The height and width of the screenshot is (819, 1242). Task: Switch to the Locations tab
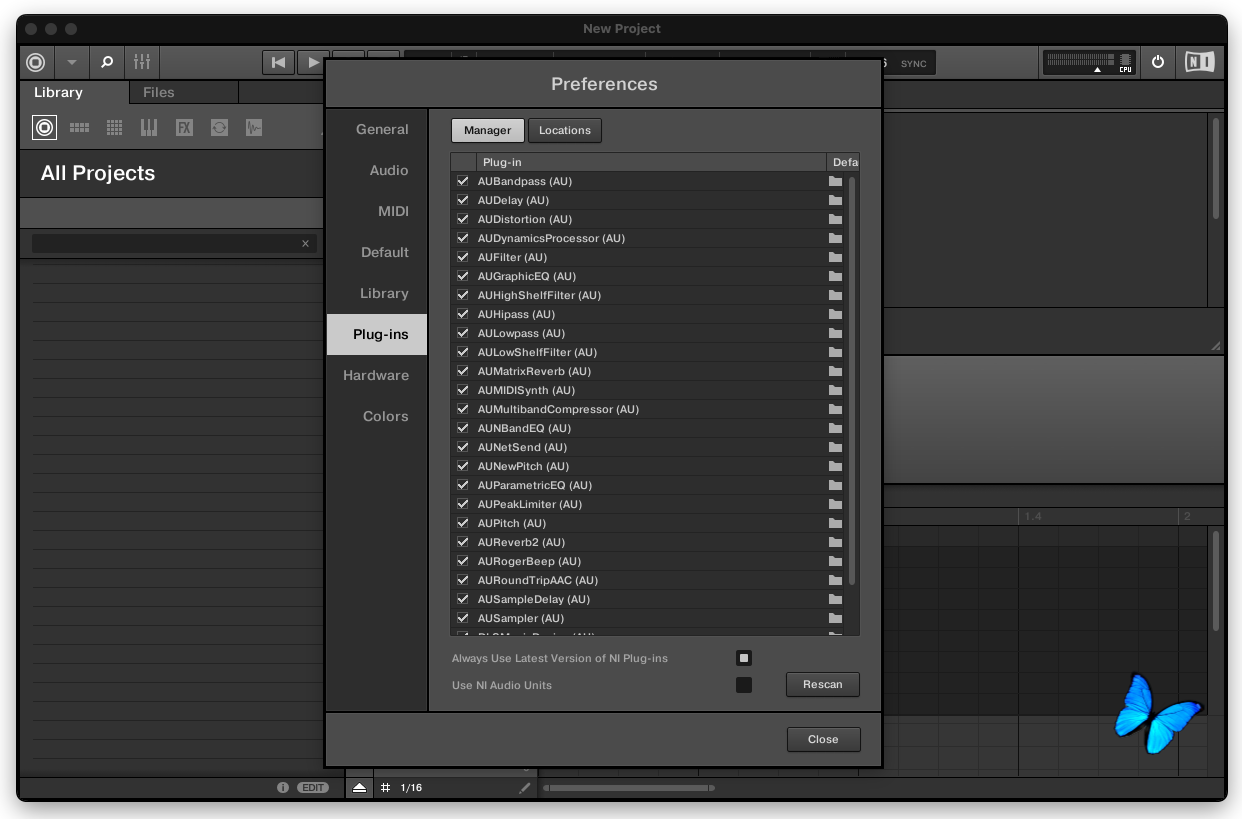tap(565, 130)
